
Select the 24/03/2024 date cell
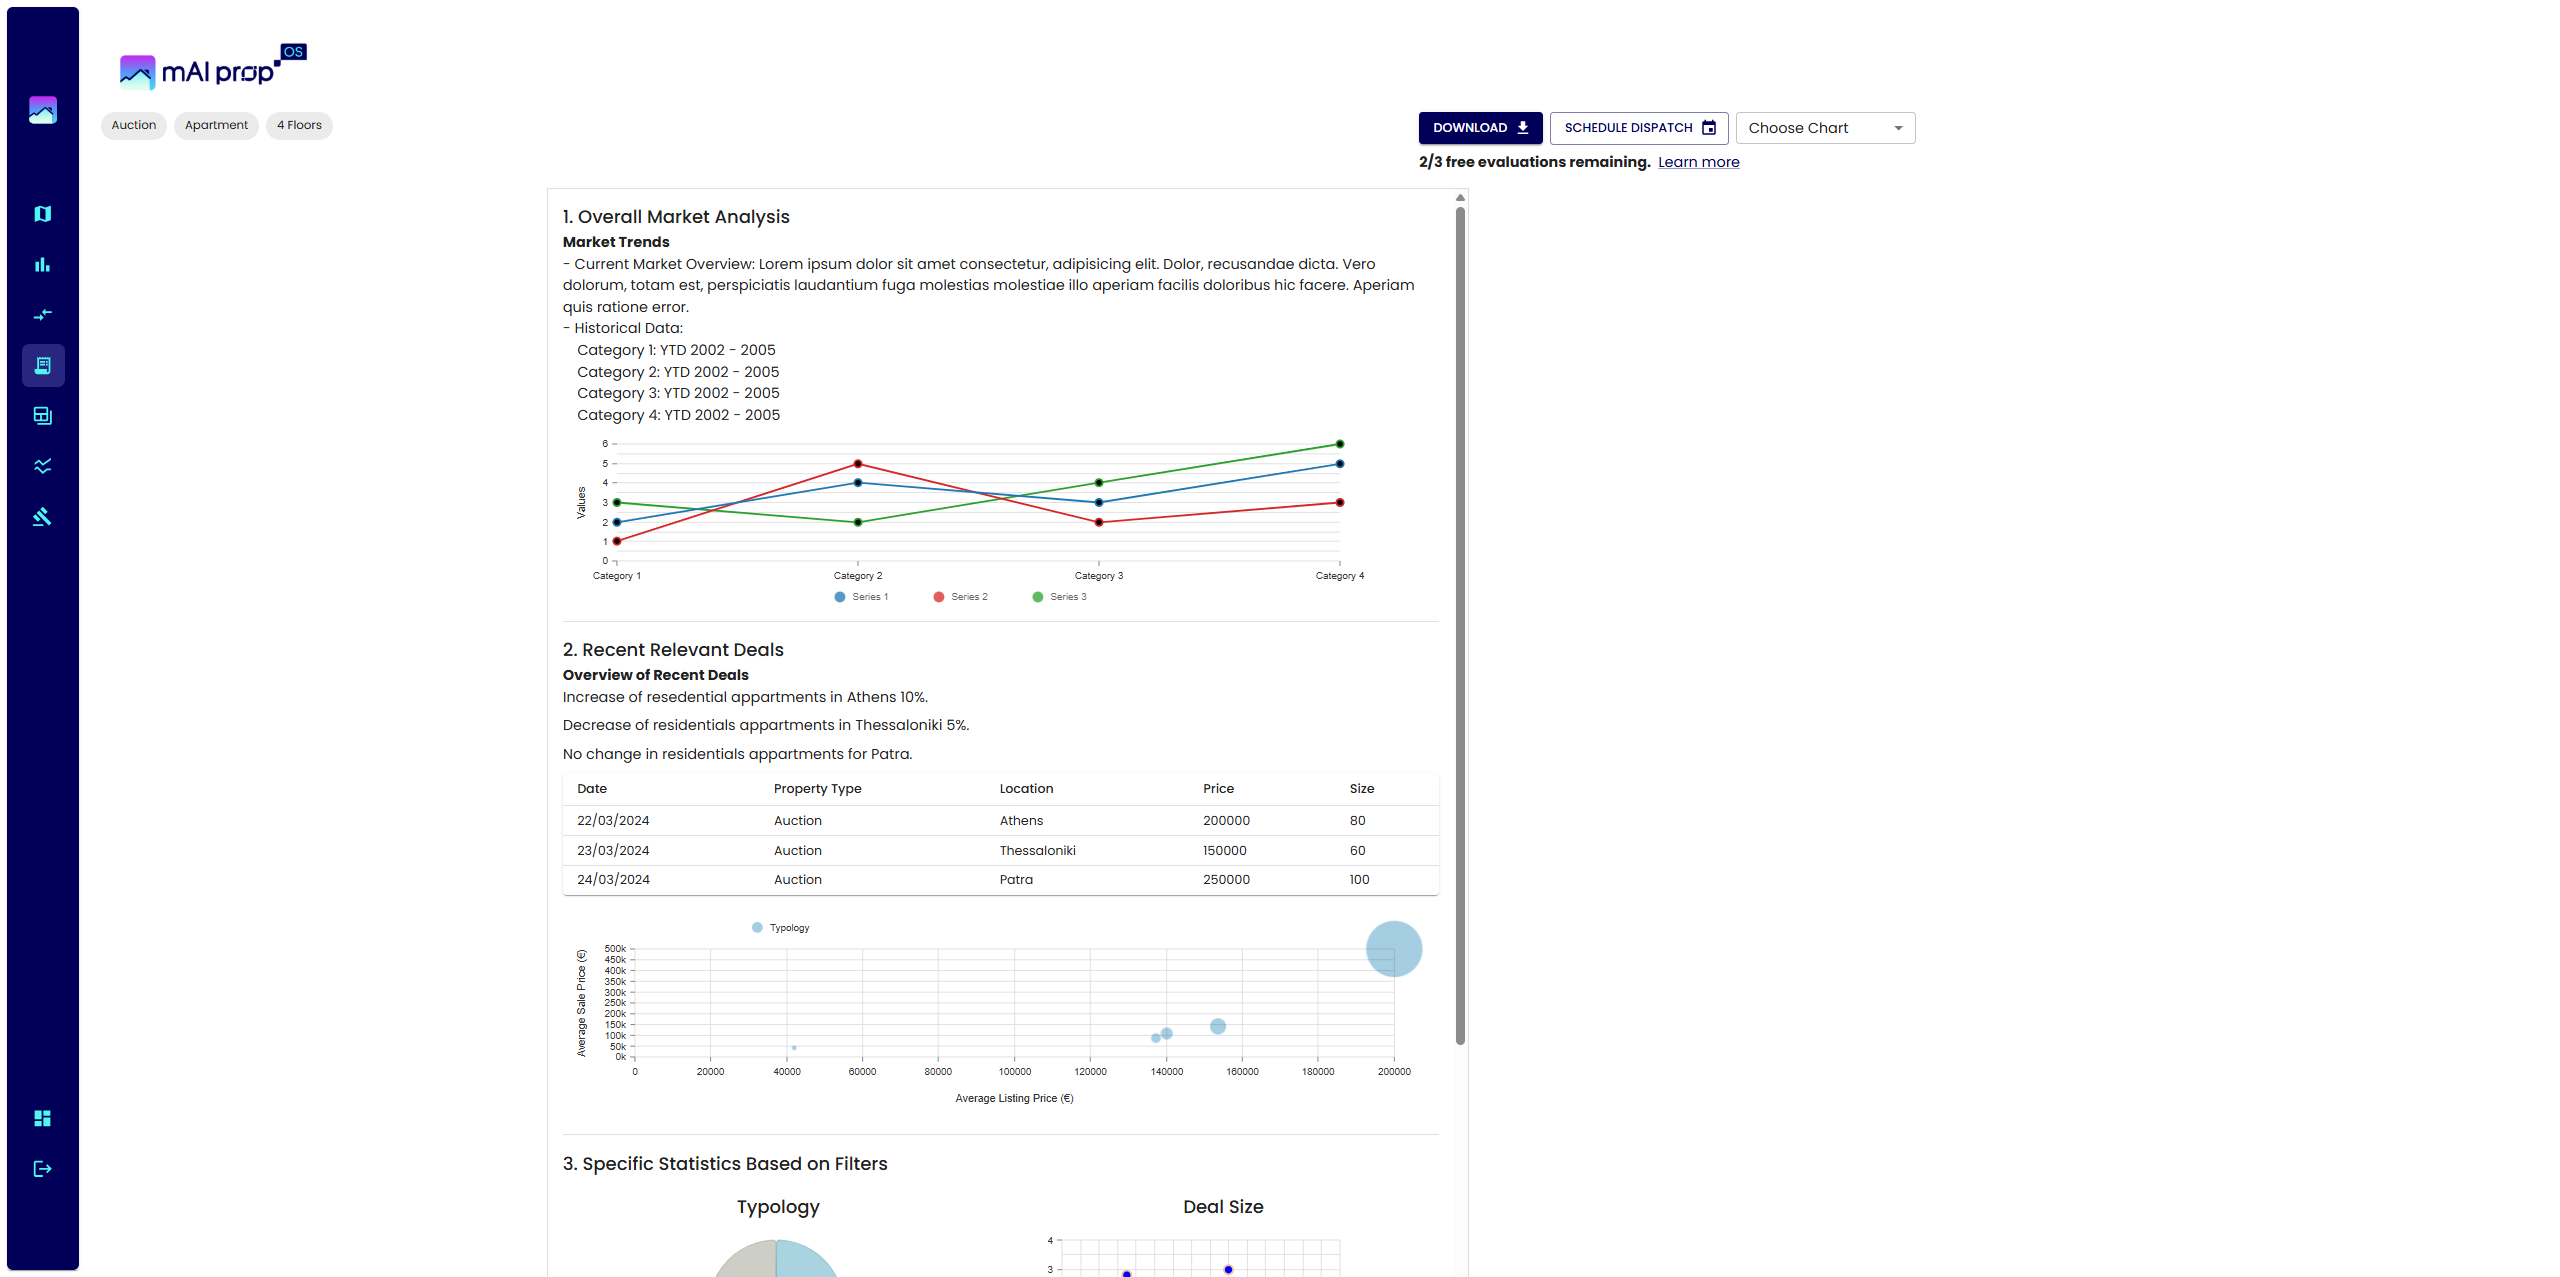(613, 880)
